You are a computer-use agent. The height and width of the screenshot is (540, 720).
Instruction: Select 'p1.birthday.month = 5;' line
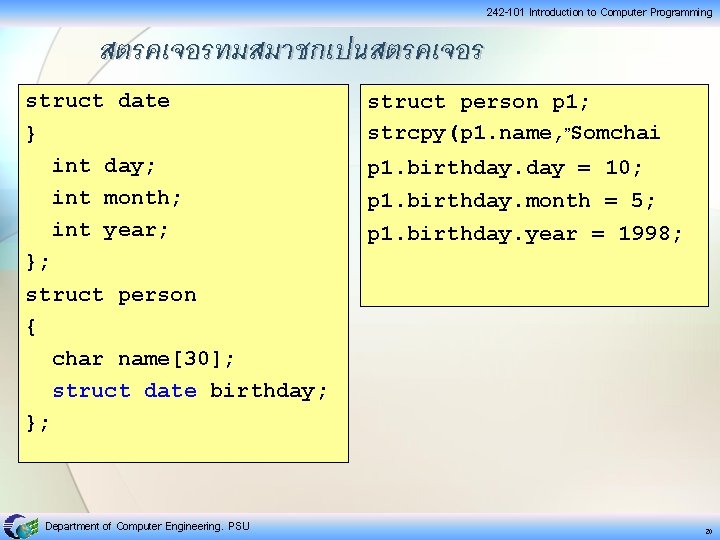click(511, 201)
